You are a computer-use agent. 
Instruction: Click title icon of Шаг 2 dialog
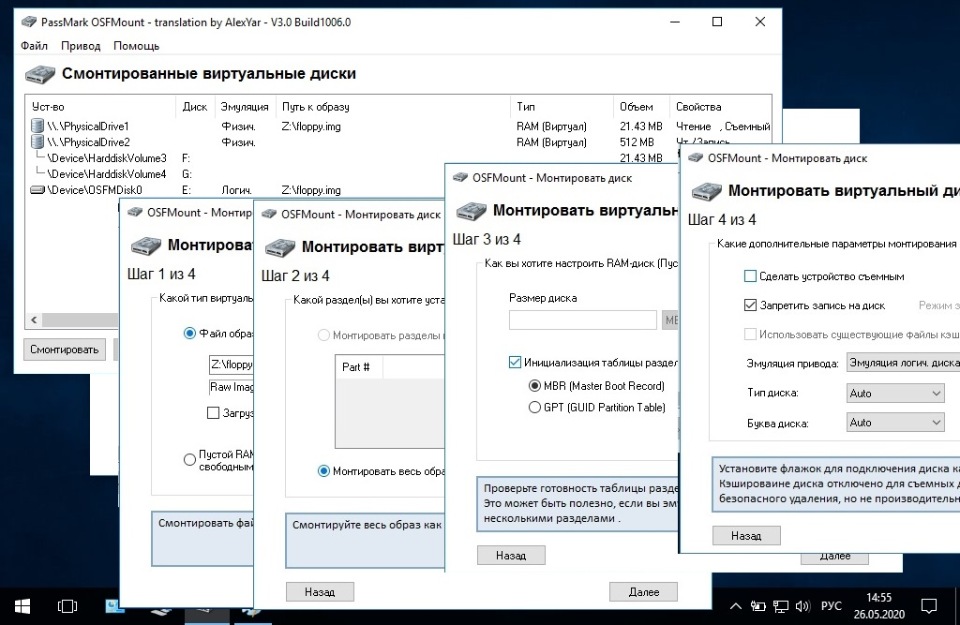[269, 214]
